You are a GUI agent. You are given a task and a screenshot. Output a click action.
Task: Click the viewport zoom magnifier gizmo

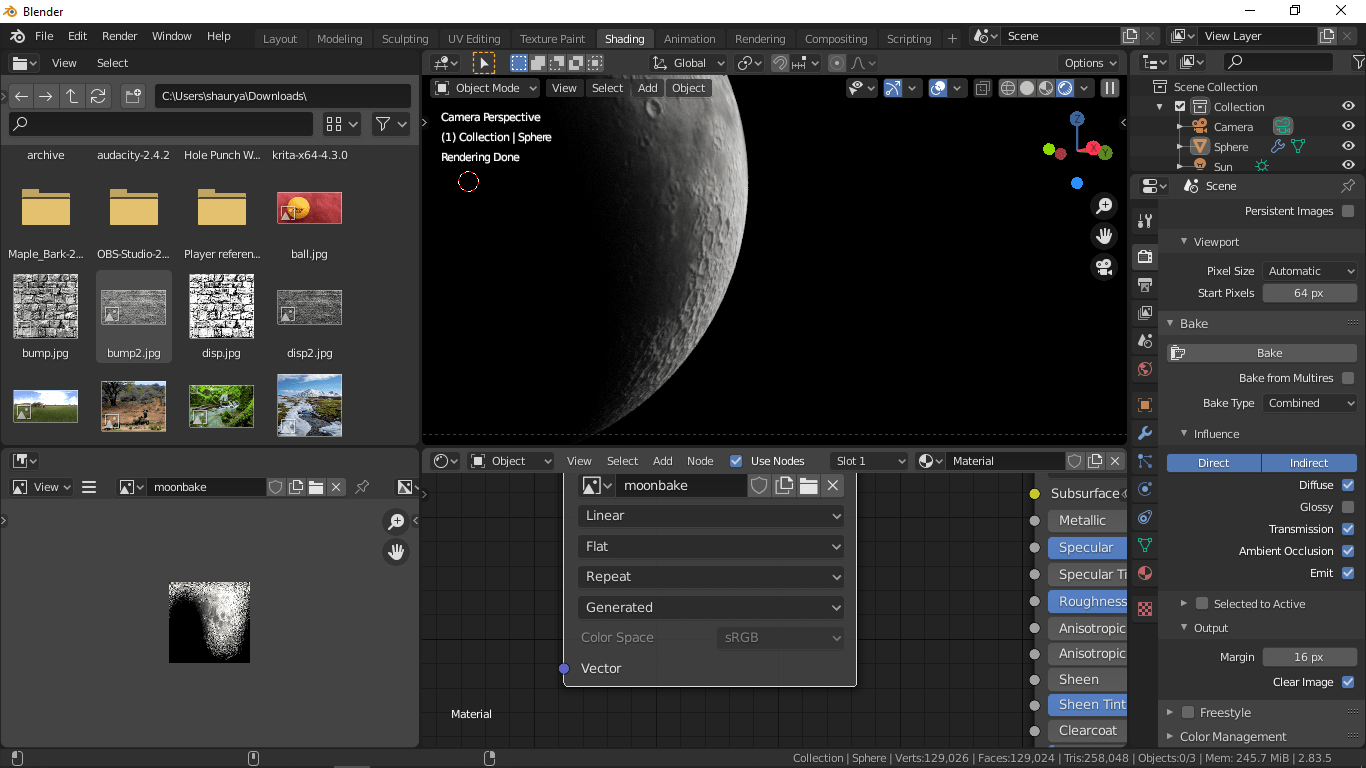click(x=1104, y=206)
